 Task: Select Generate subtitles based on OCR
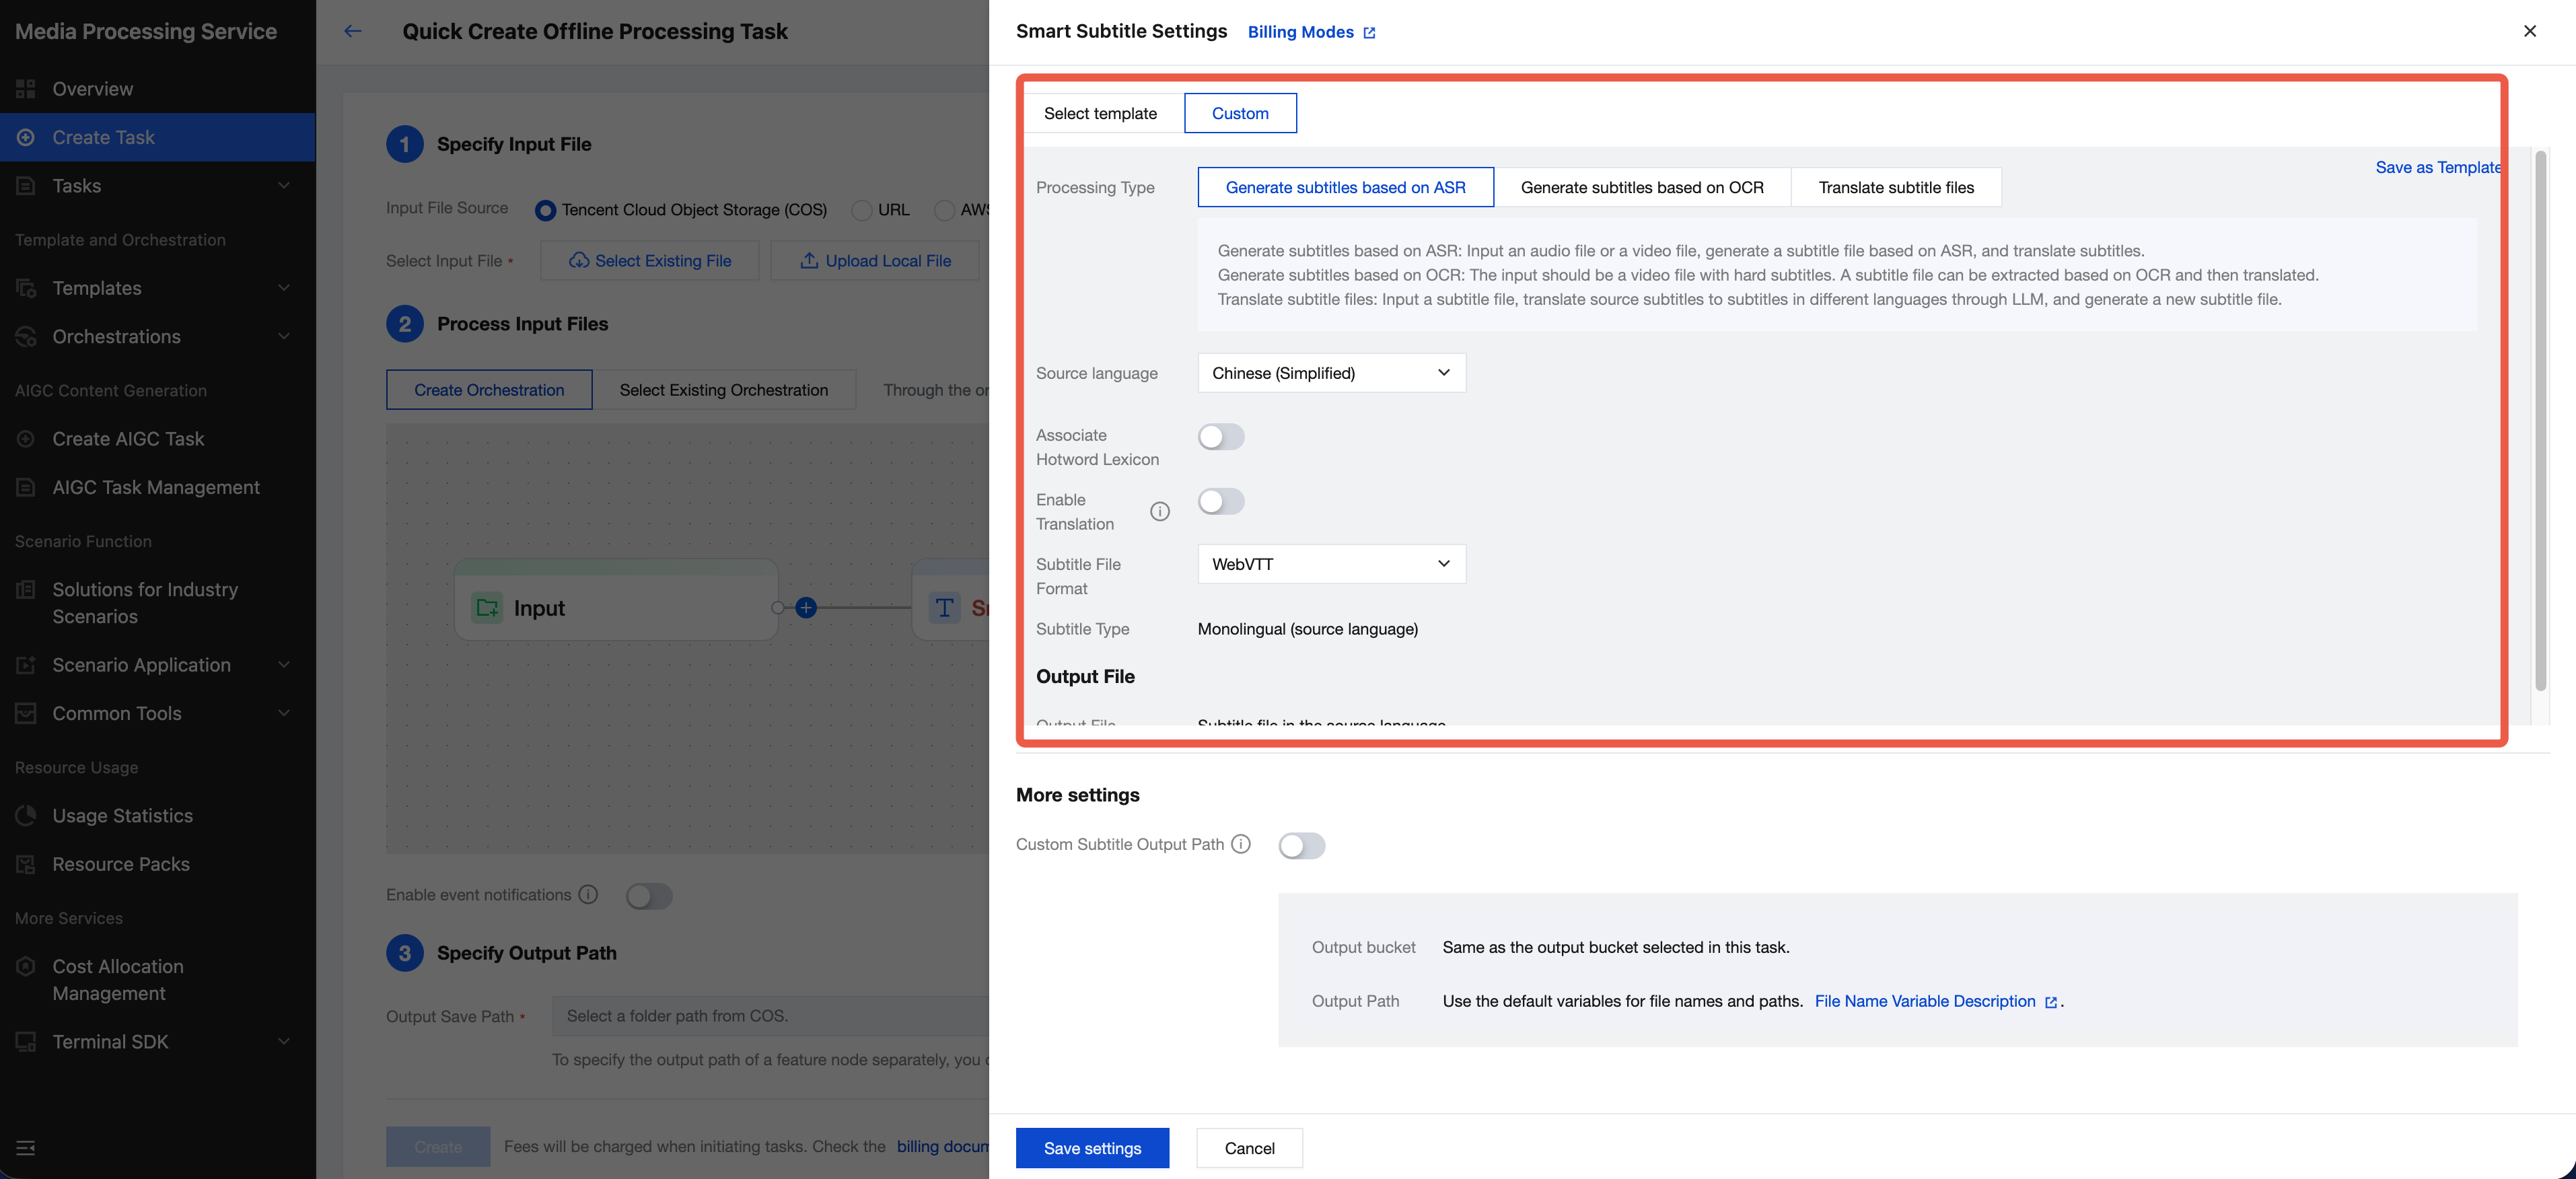[1641, 187]
